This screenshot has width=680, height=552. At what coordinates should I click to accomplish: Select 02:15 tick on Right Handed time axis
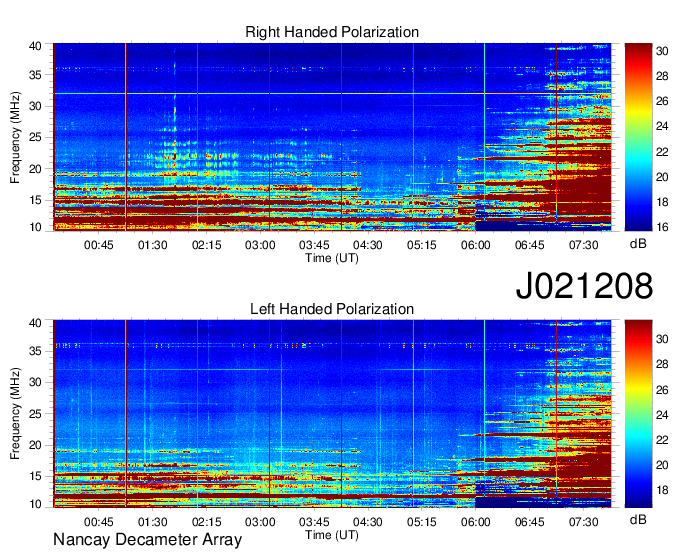coord(206,245)
